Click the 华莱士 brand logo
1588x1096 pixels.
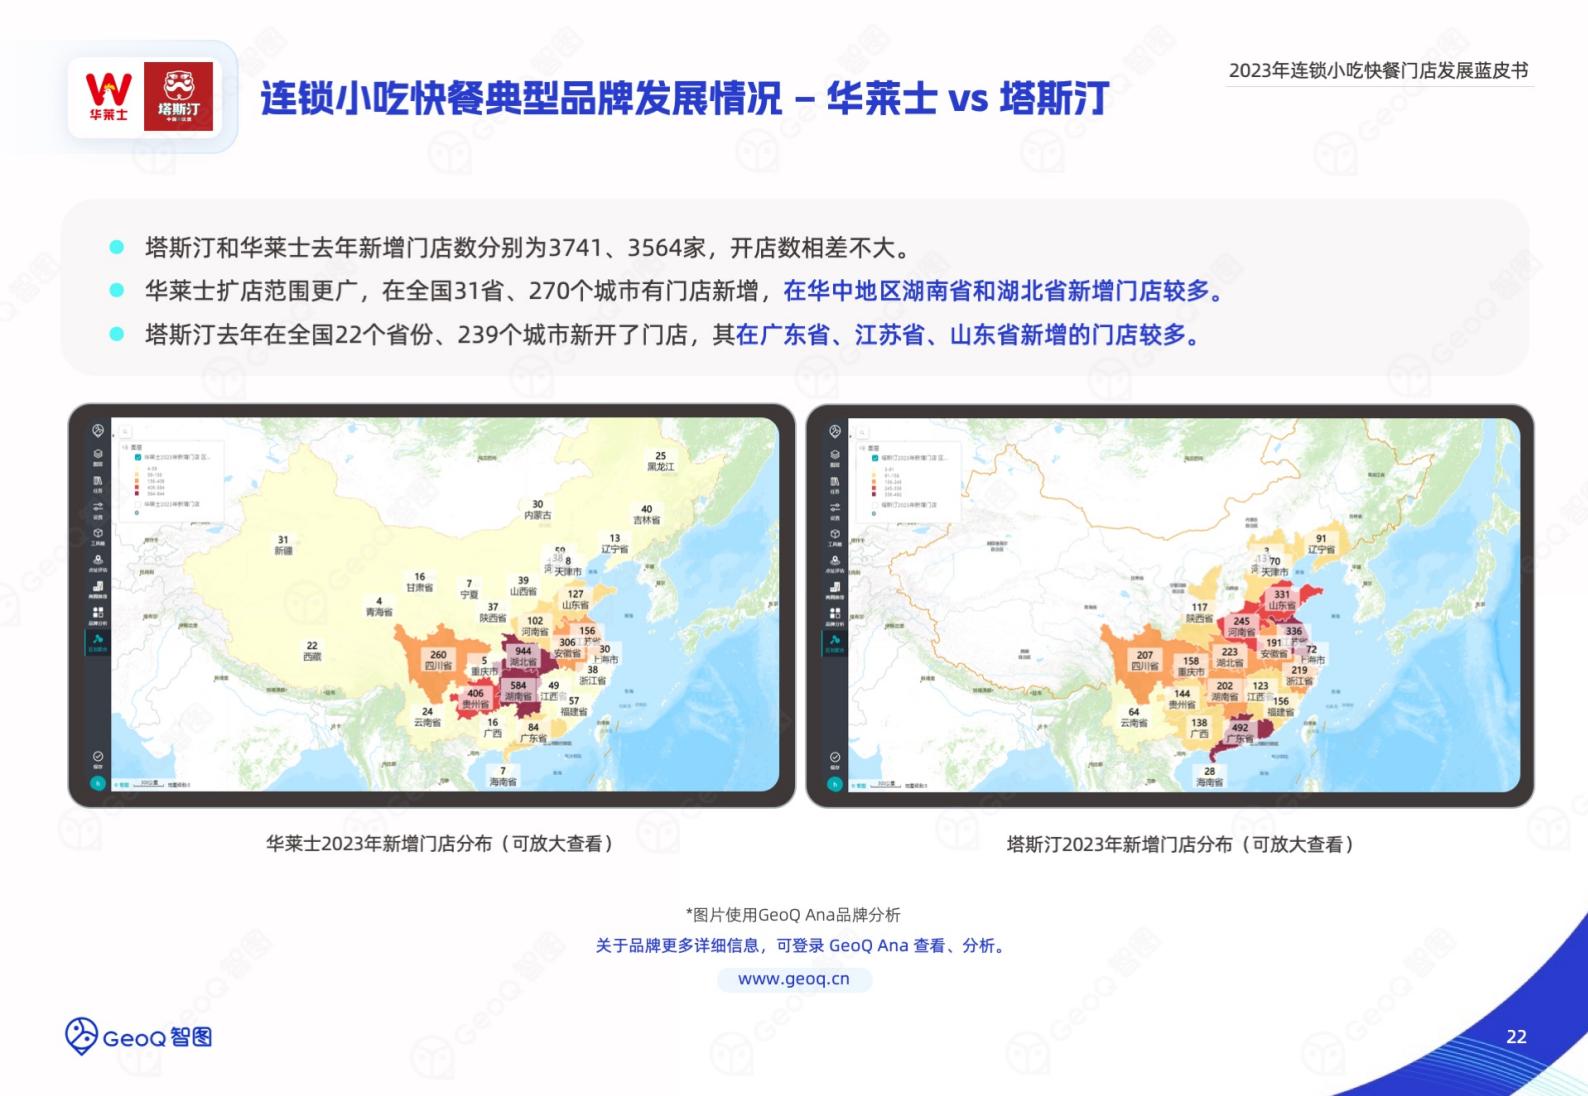pyautogui.click(x=108, y=96)
